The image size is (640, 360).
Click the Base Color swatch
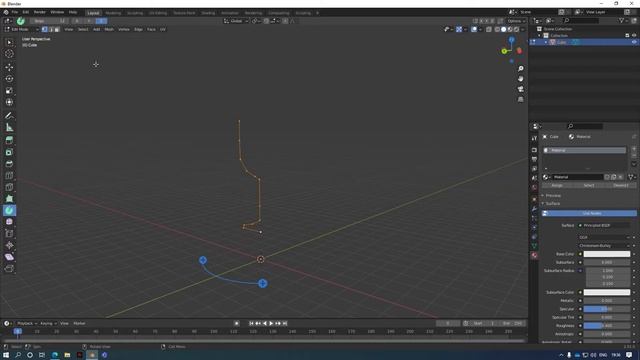(x=607, y=254)
